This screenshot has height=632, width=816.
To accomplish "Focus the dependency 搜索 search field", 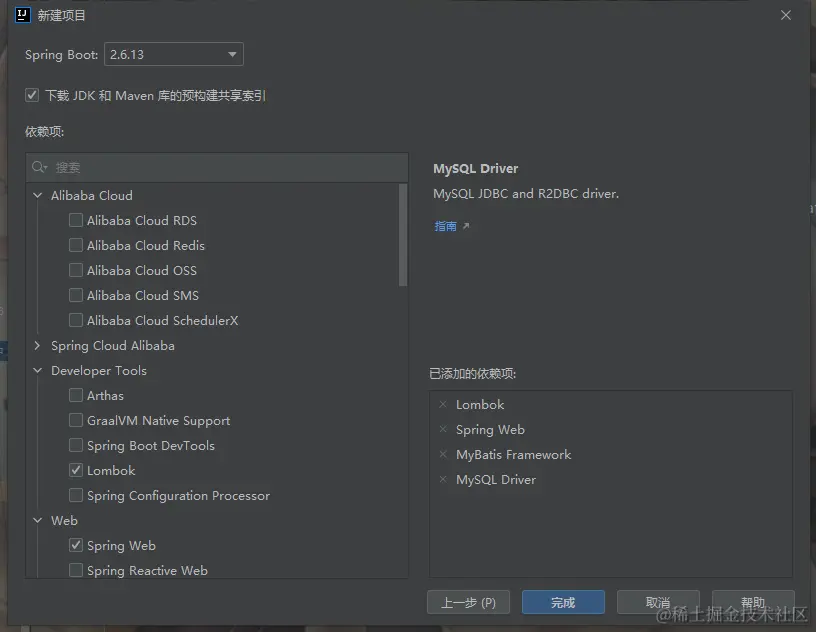I will click(217, 167).
